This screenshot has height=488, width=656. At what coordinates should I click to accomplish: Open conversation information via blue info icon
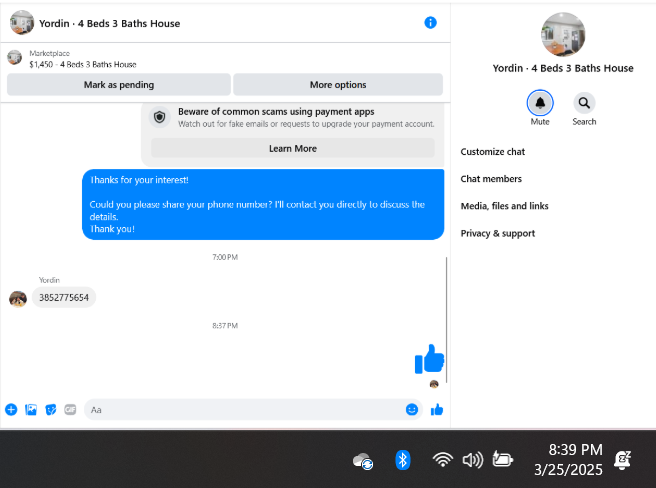click(430, 23)
